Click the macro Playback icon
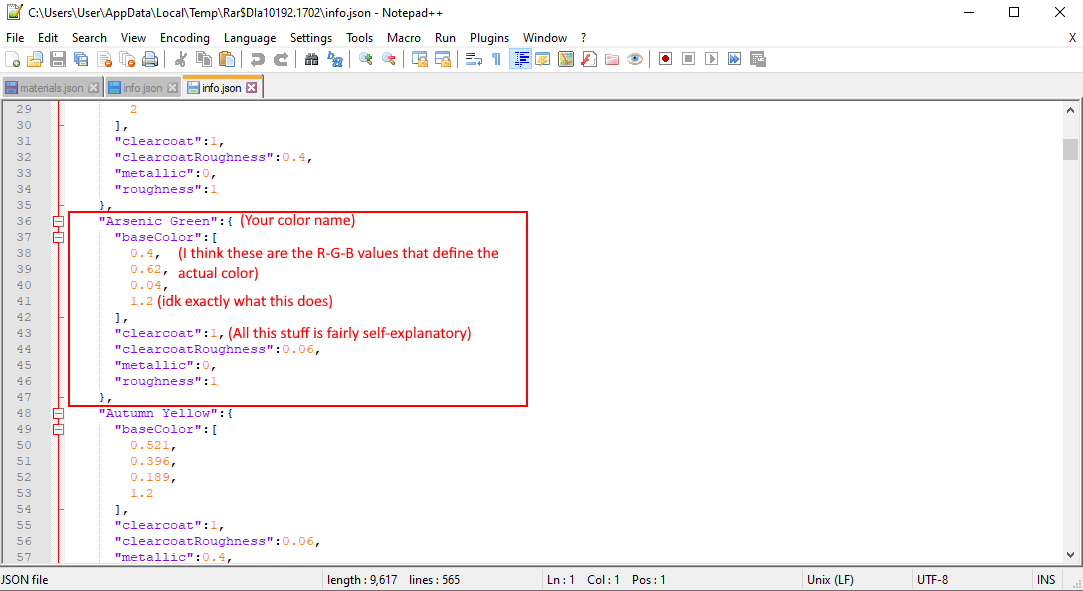 711,59
